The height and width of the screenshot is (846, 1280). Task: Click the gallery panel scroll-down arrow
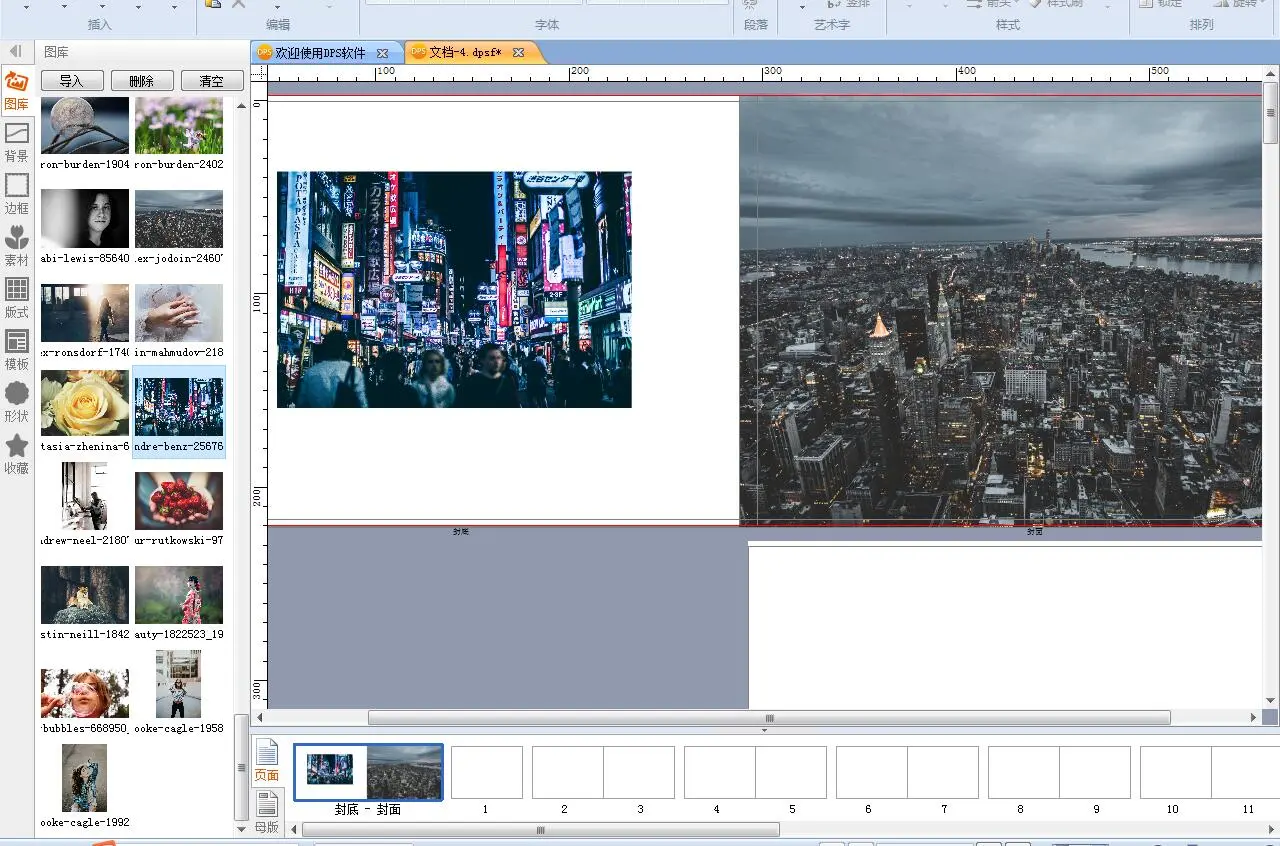click(241, 829)
